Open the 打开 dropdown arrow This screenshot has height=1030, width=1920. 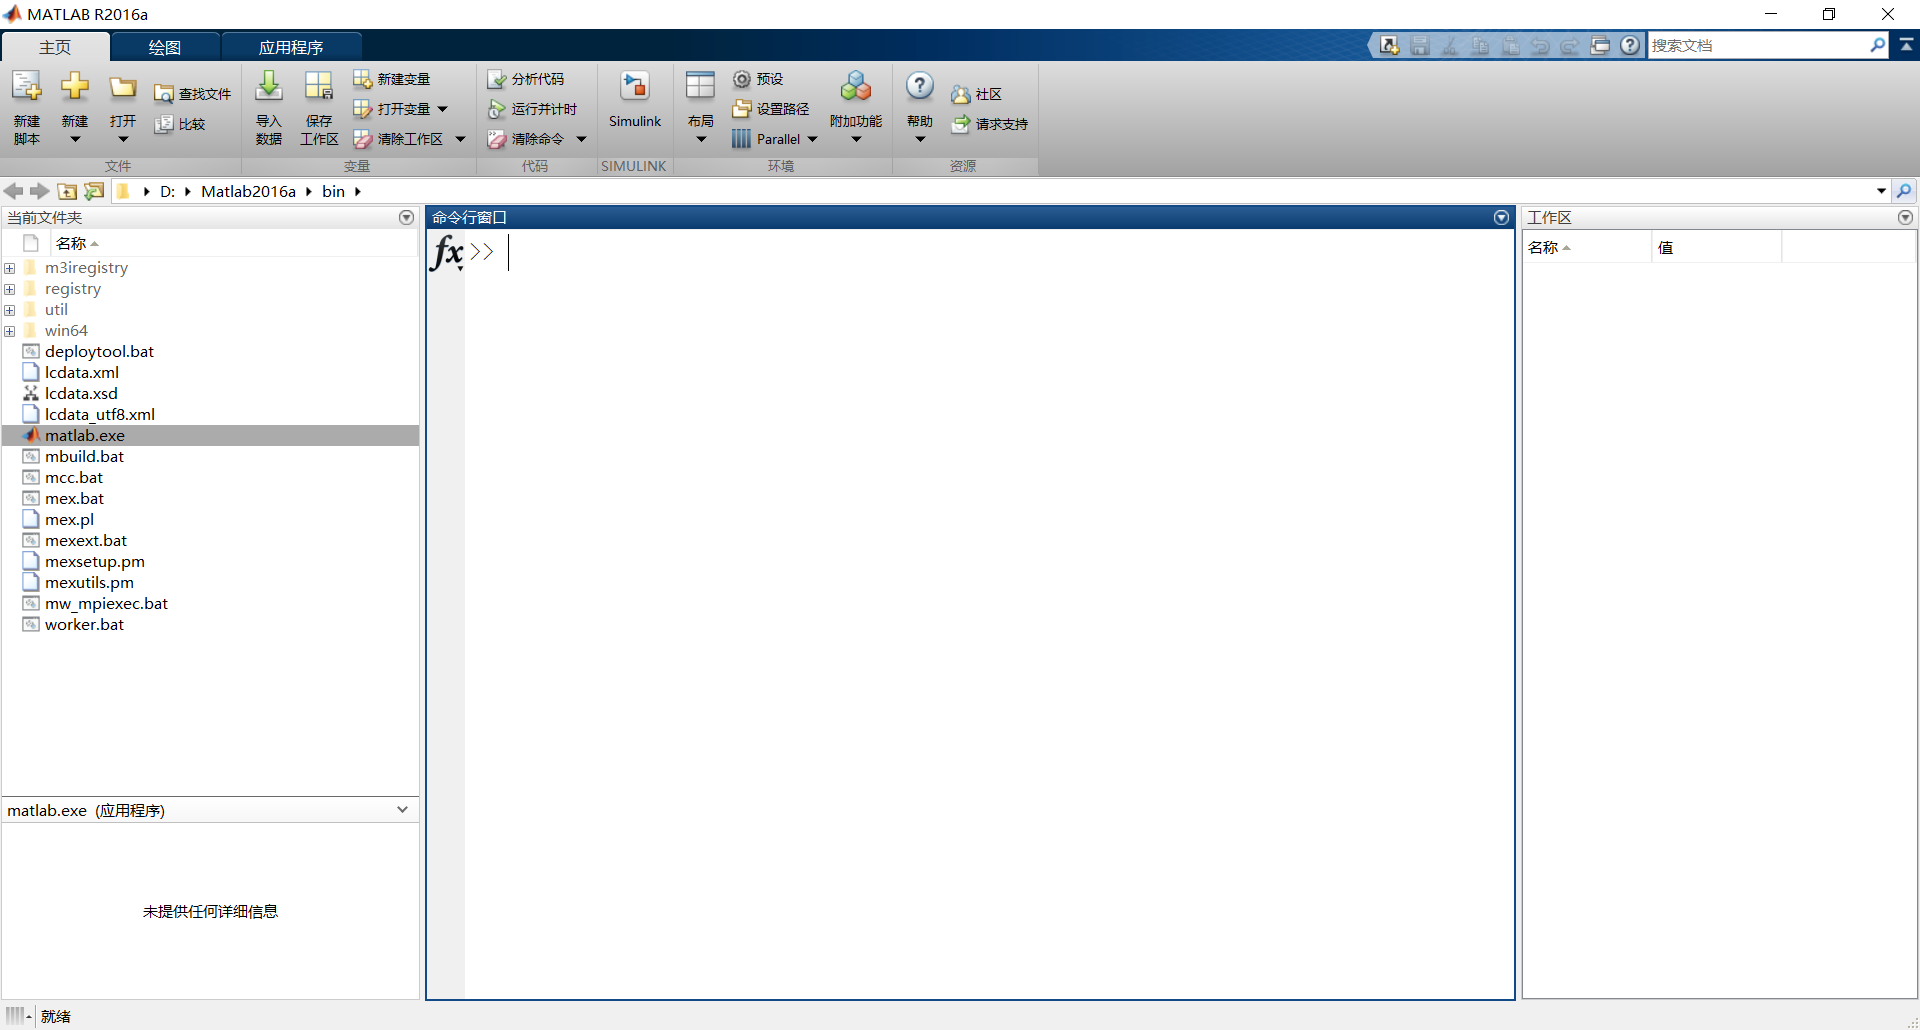123,140
